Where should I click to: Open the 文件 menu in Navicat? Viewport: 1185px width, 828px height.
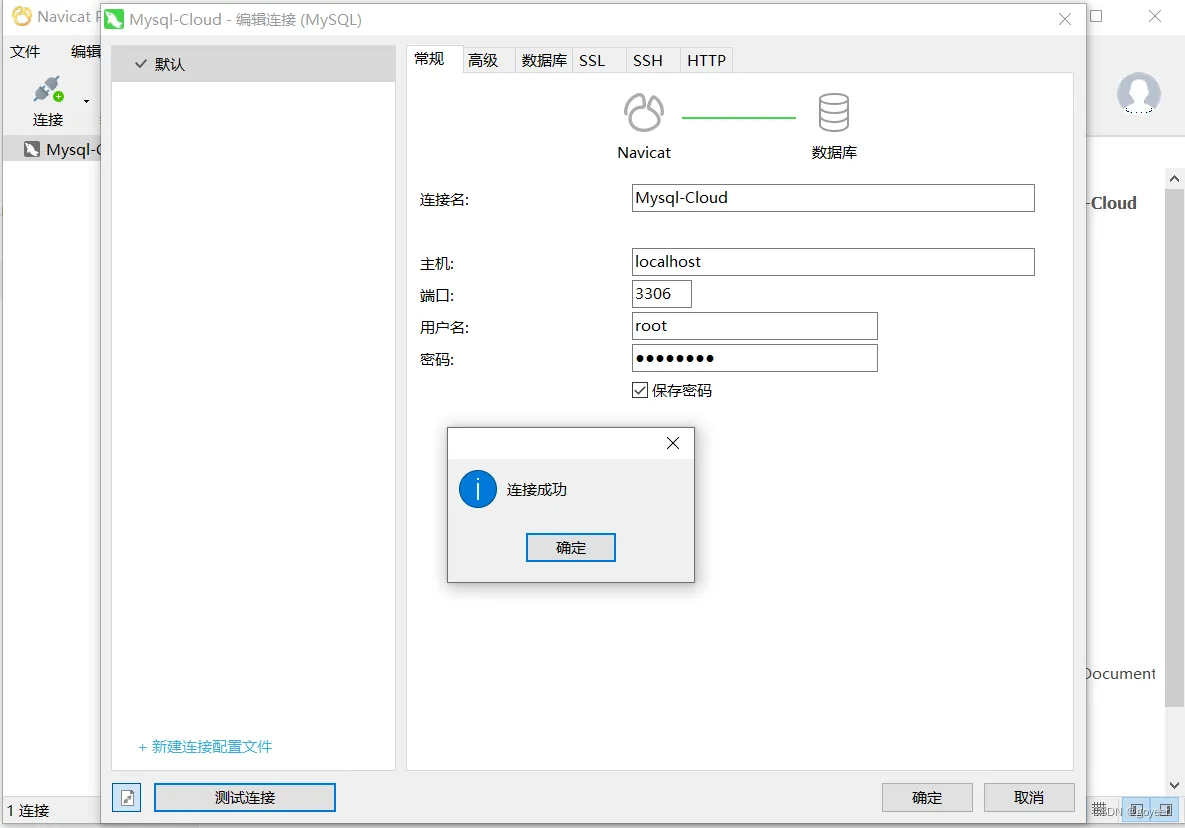[x=25, y=51]
